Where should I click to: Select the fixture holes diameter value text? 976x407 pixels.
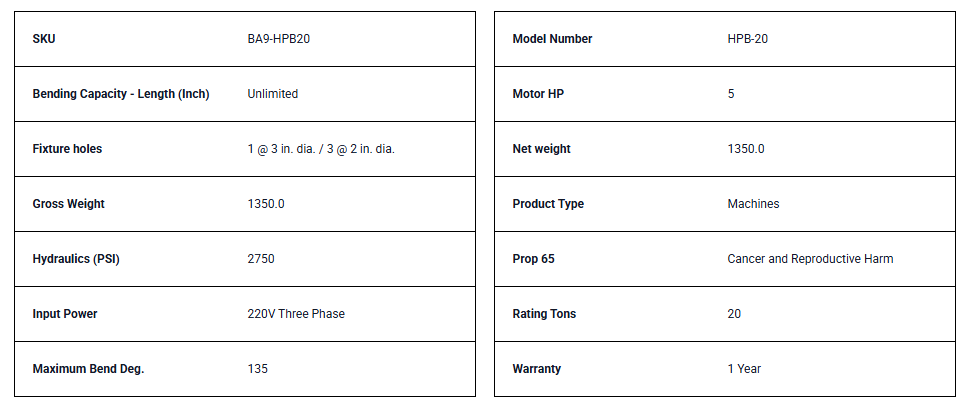click(329, 149)
